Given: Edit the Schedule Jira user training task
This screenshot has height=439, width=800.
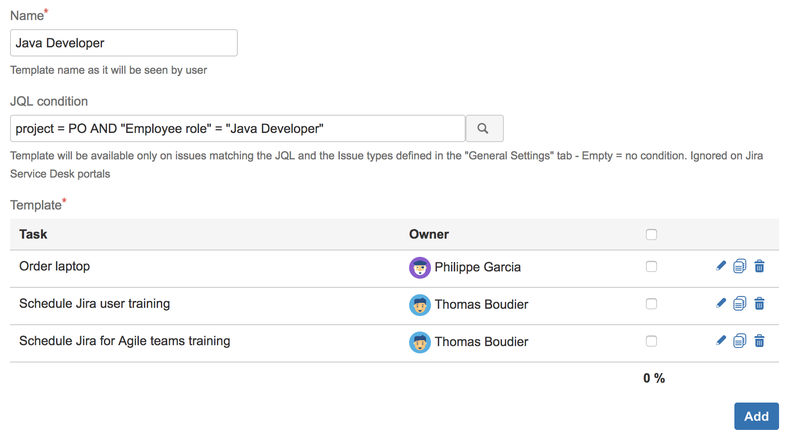Looking at the screenshot, I should coord(721,303).
